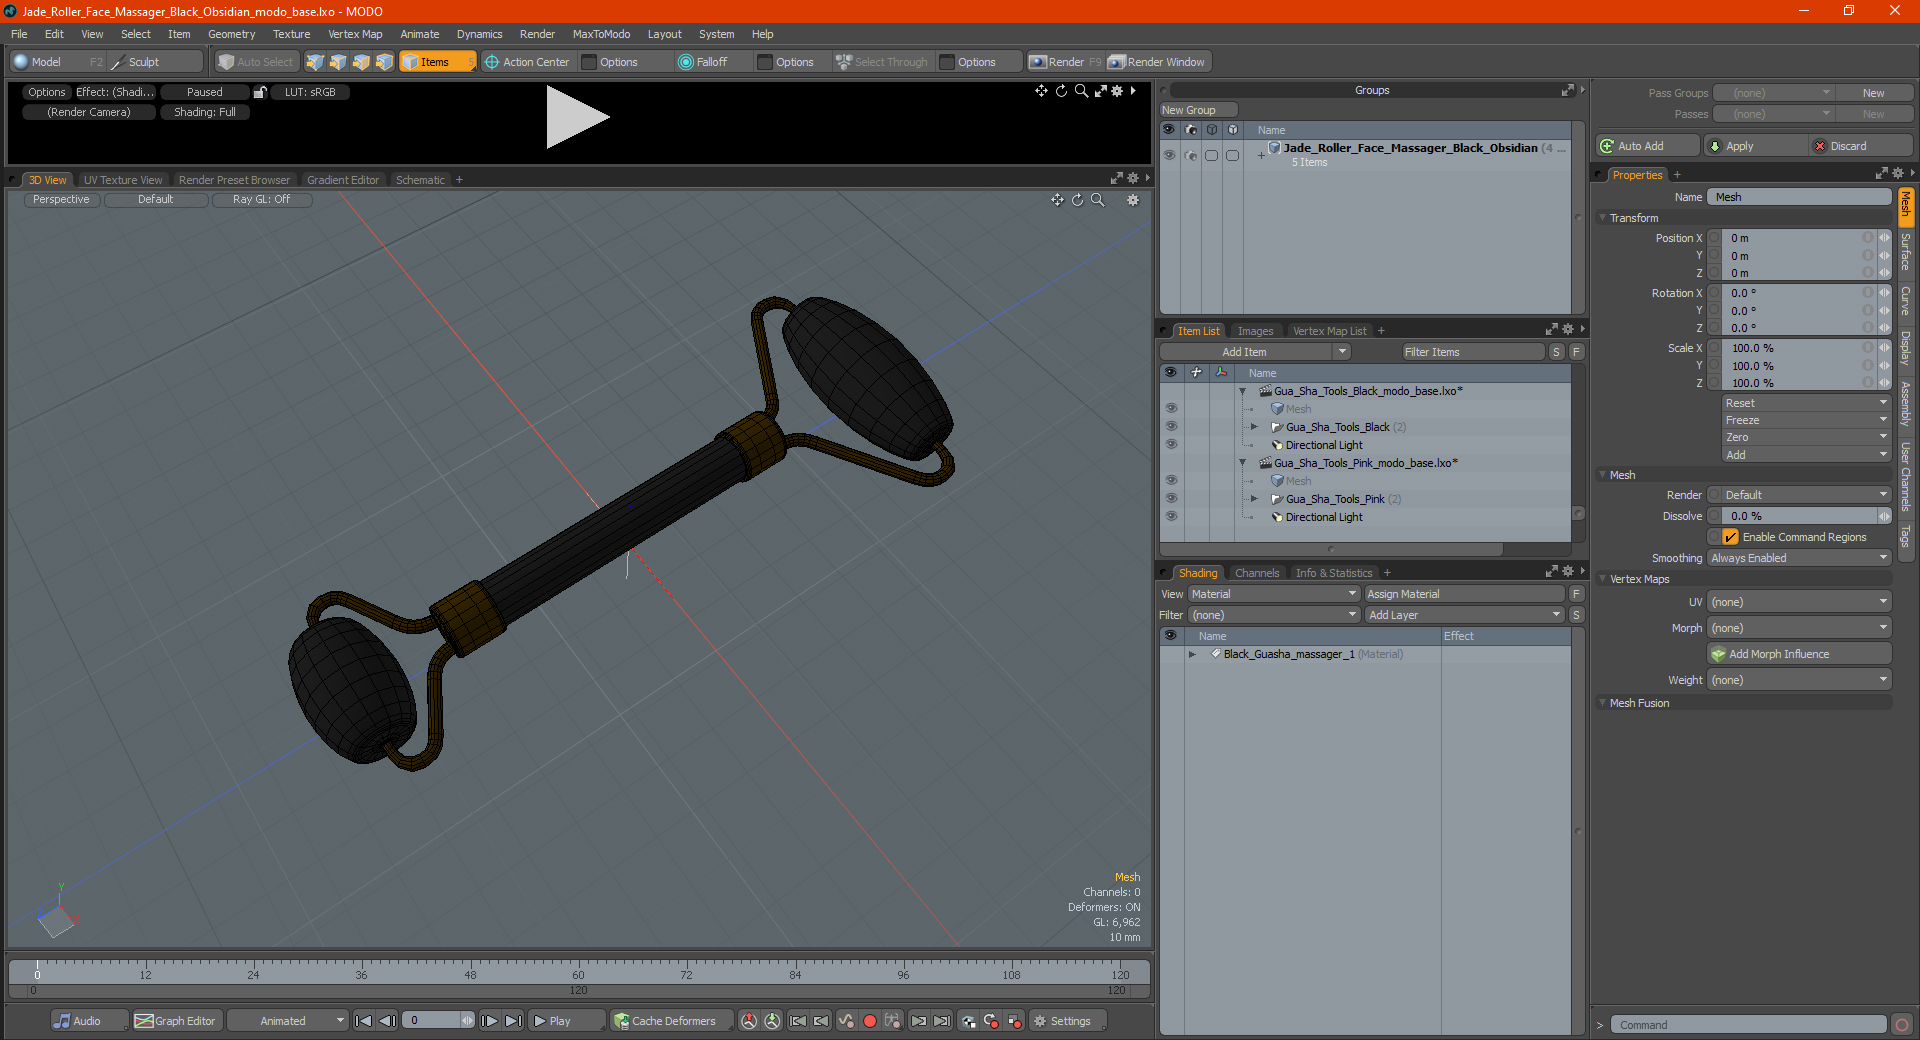Image resolution: width=1920 pixels, height=1040 pixels.
Task: Open the Falloff tool
Action: click(703, 62)
